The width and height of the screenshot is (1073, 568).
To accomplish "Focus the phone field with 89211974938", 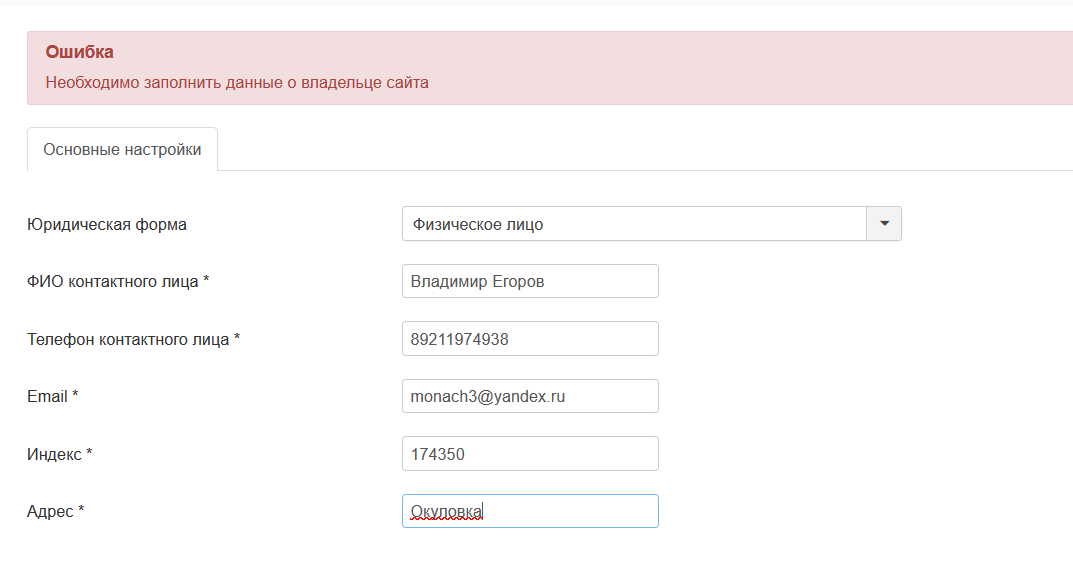I will [529, 339].
